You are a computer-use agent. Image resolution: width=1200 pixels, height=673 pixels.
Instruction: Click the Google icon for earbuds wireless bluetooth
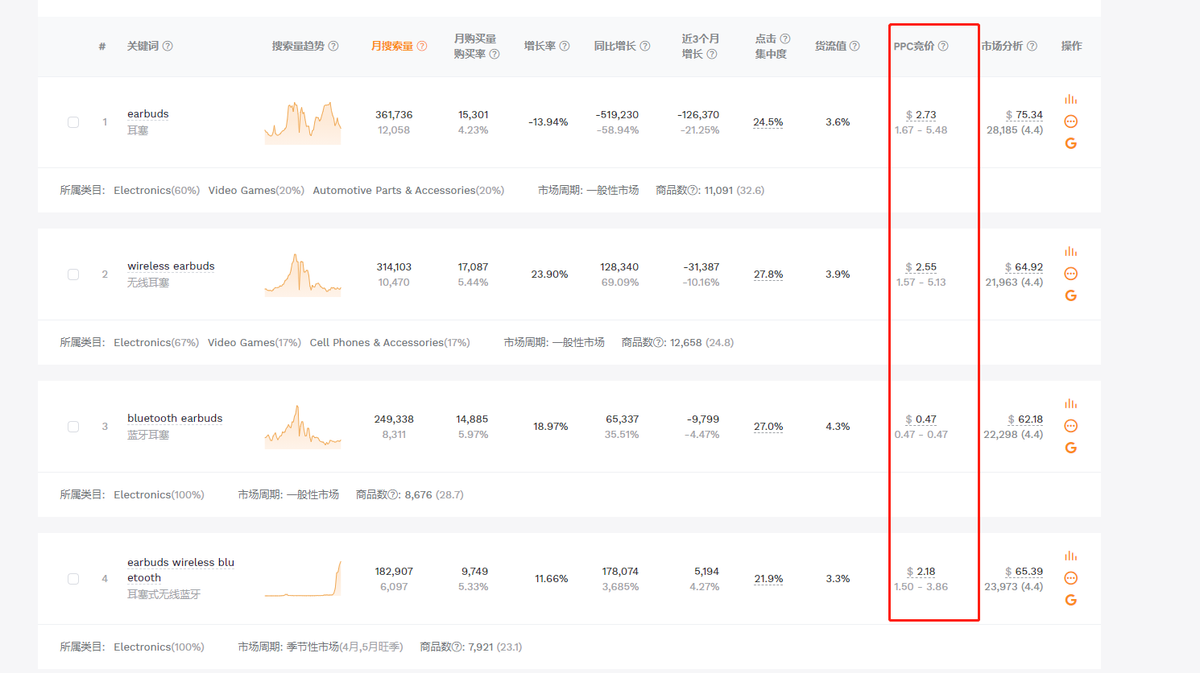(1071, 600)
